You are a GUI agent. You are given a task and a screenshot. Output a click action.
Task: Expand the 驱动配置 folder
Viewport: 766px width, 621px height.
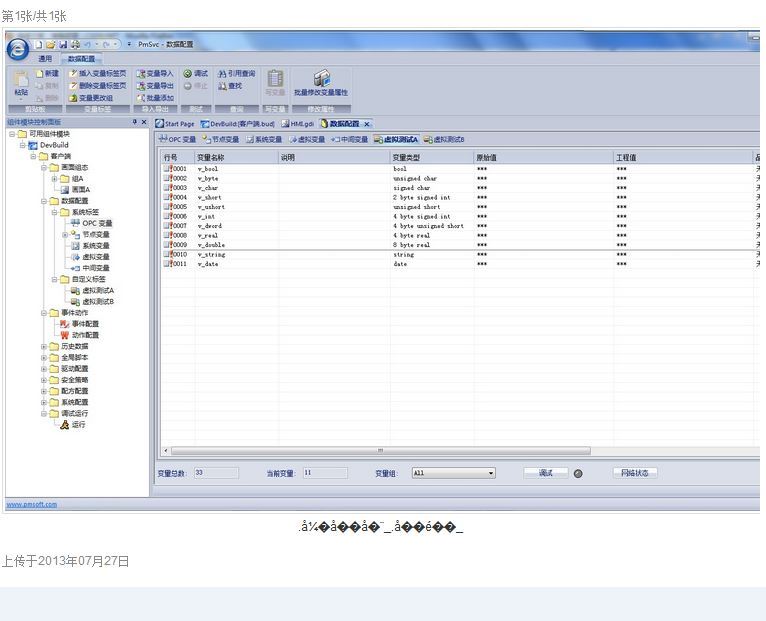pos(44,369)
